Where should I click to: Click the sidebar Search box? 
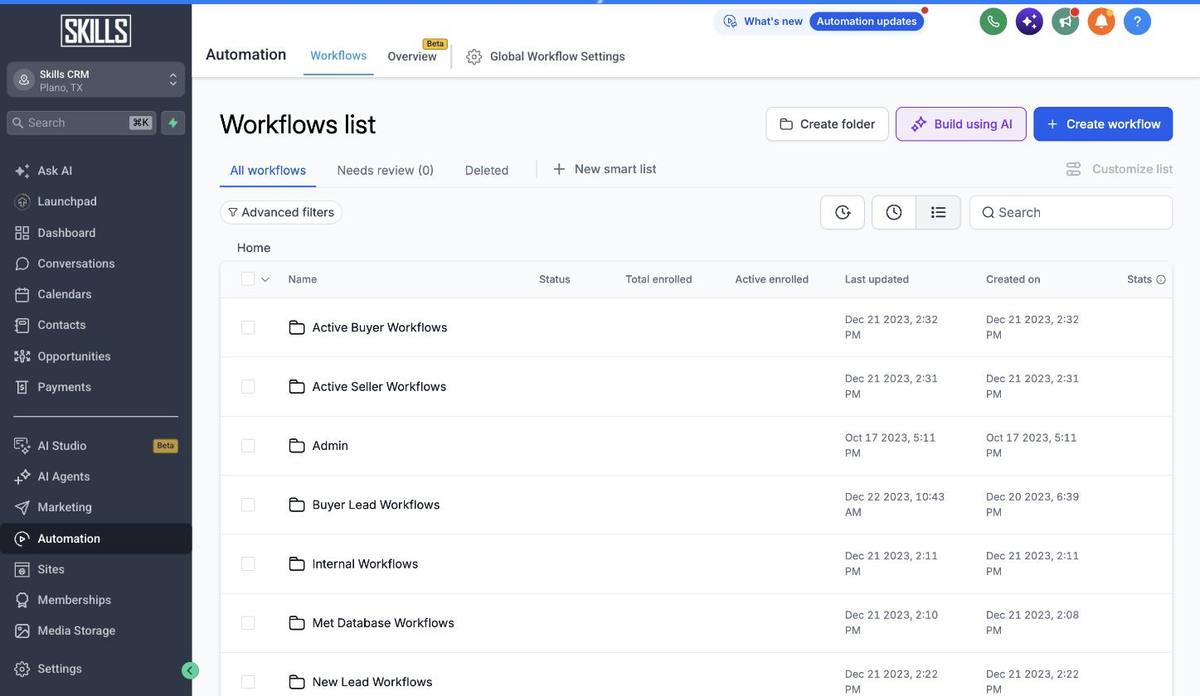[82, 123]
